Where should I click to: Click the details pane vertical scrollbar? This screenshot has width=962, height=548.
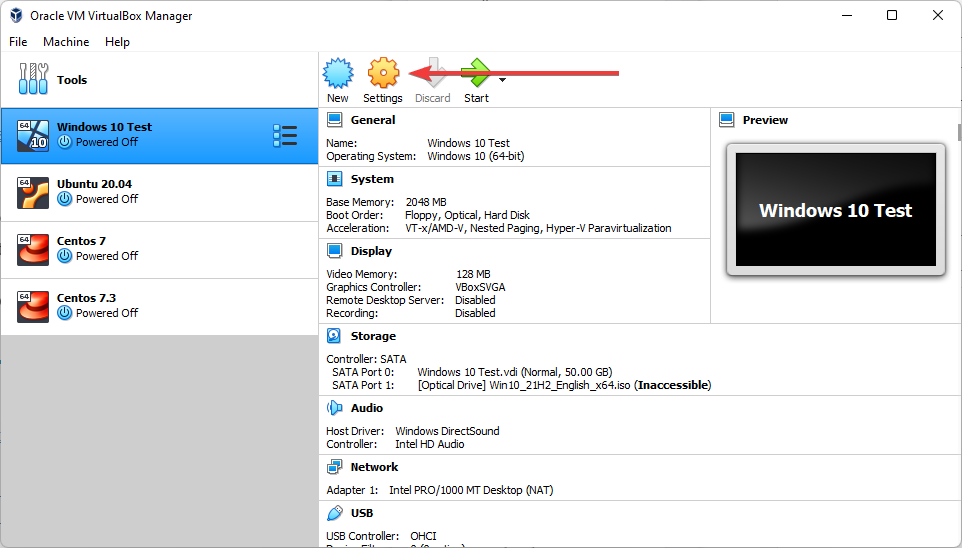959,131
